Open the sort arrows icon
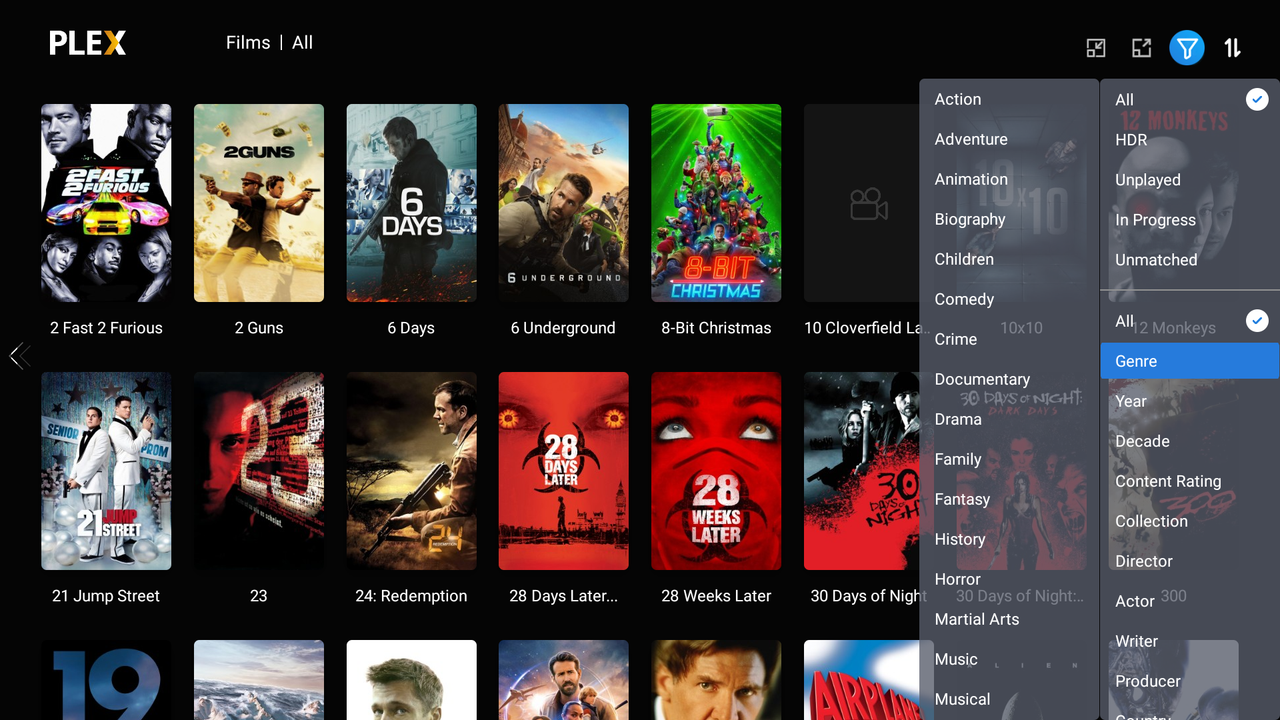The width and height of the screenshot is (1280, 720). pyautogui.click(x=1233, y=47)
